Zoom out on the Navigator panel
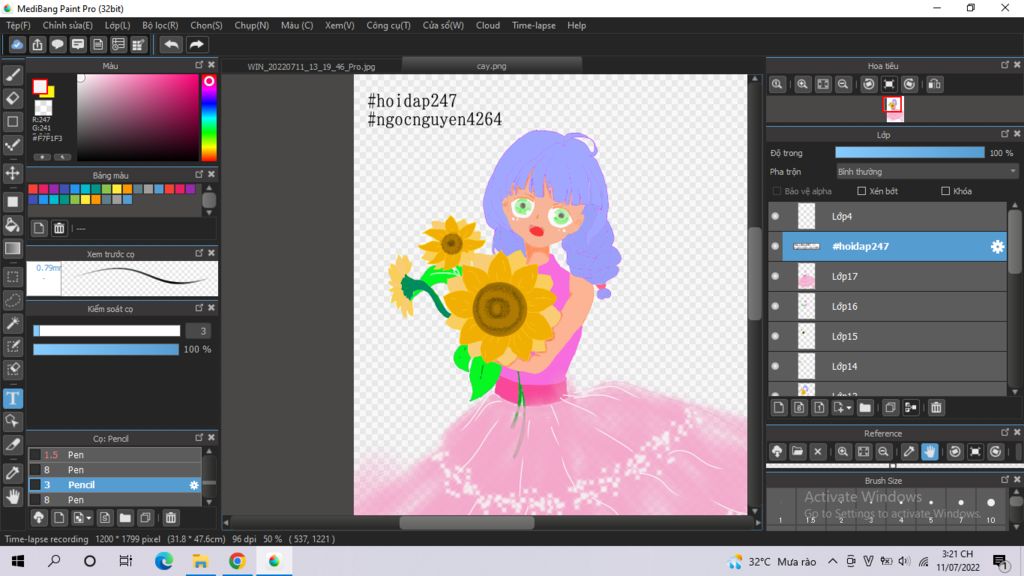 [x=843, y=84]
